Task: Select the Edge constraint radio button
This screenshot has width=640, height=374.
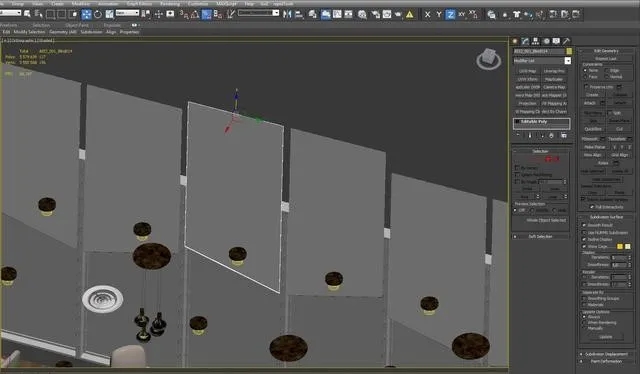Action: (607, 71)
